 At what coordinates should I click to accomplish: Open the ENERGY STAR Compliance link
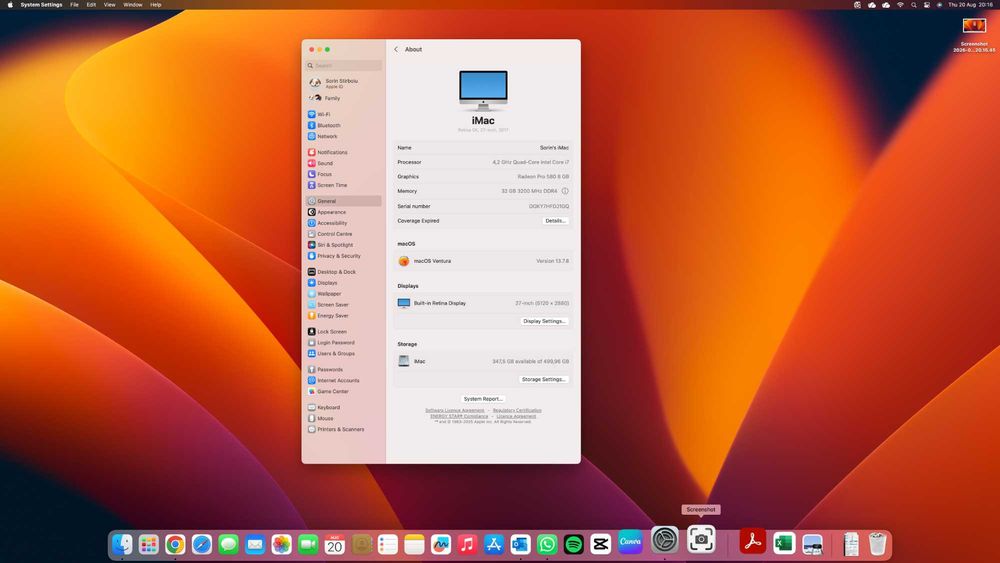coord(459,416)
